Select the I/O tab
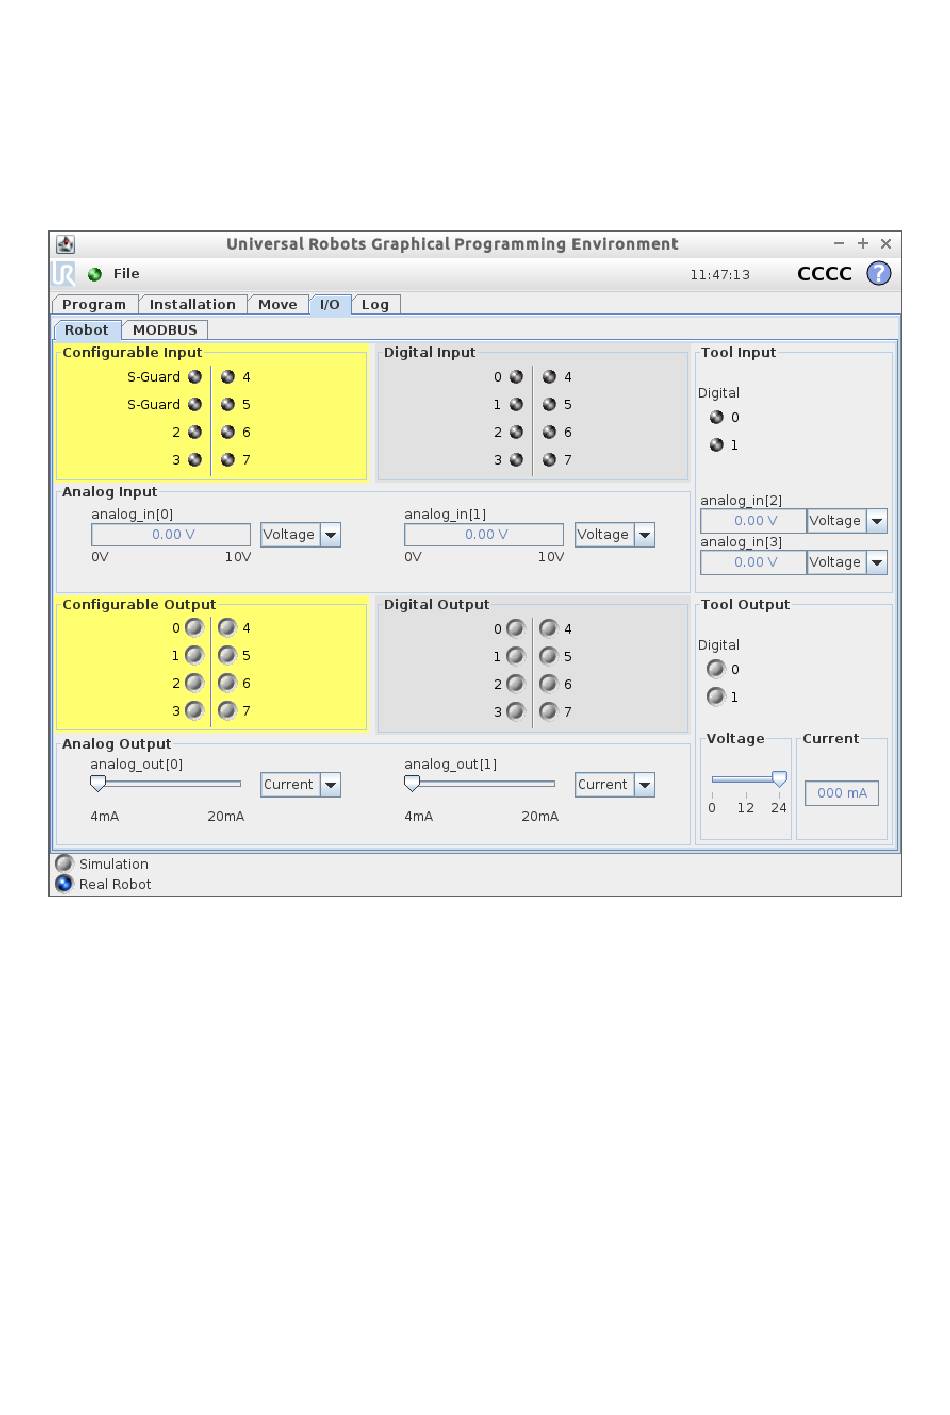 coord(330,304)
